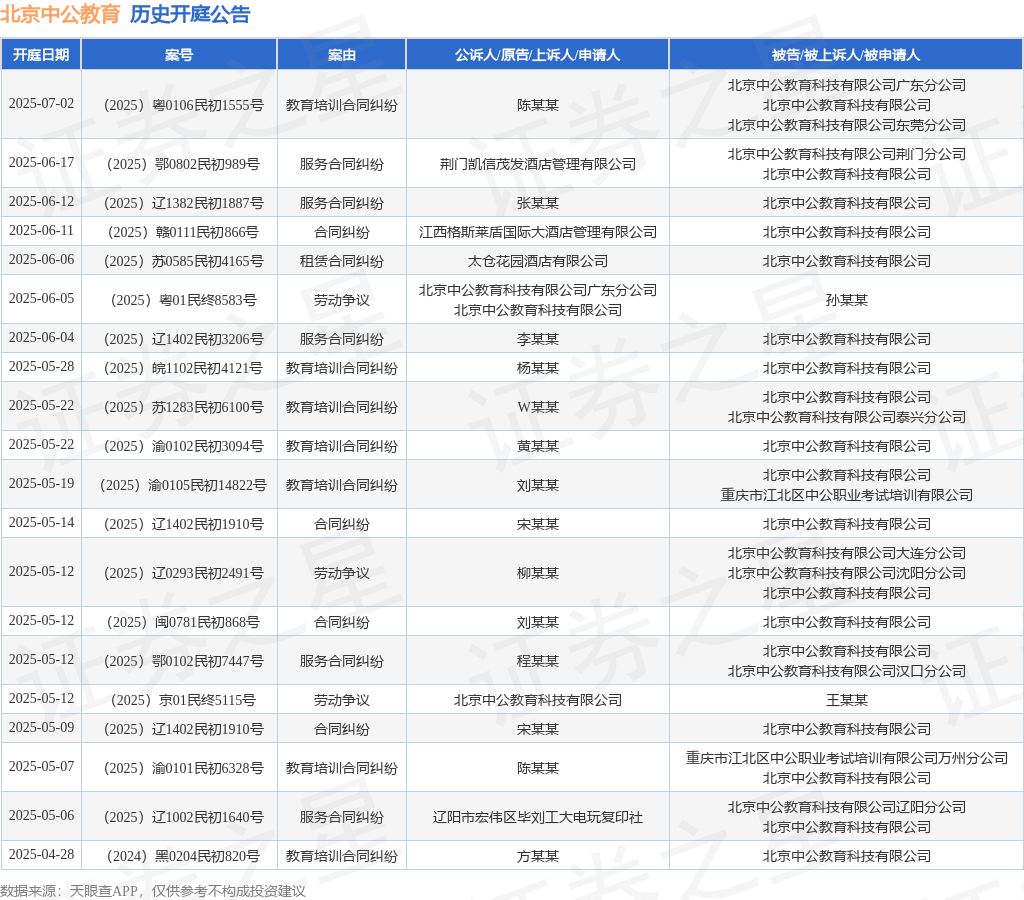Image resolution: width=1024 pixels, height=900 pixels.
Task: Select the 案由 column header
Action: click(342, 55)
